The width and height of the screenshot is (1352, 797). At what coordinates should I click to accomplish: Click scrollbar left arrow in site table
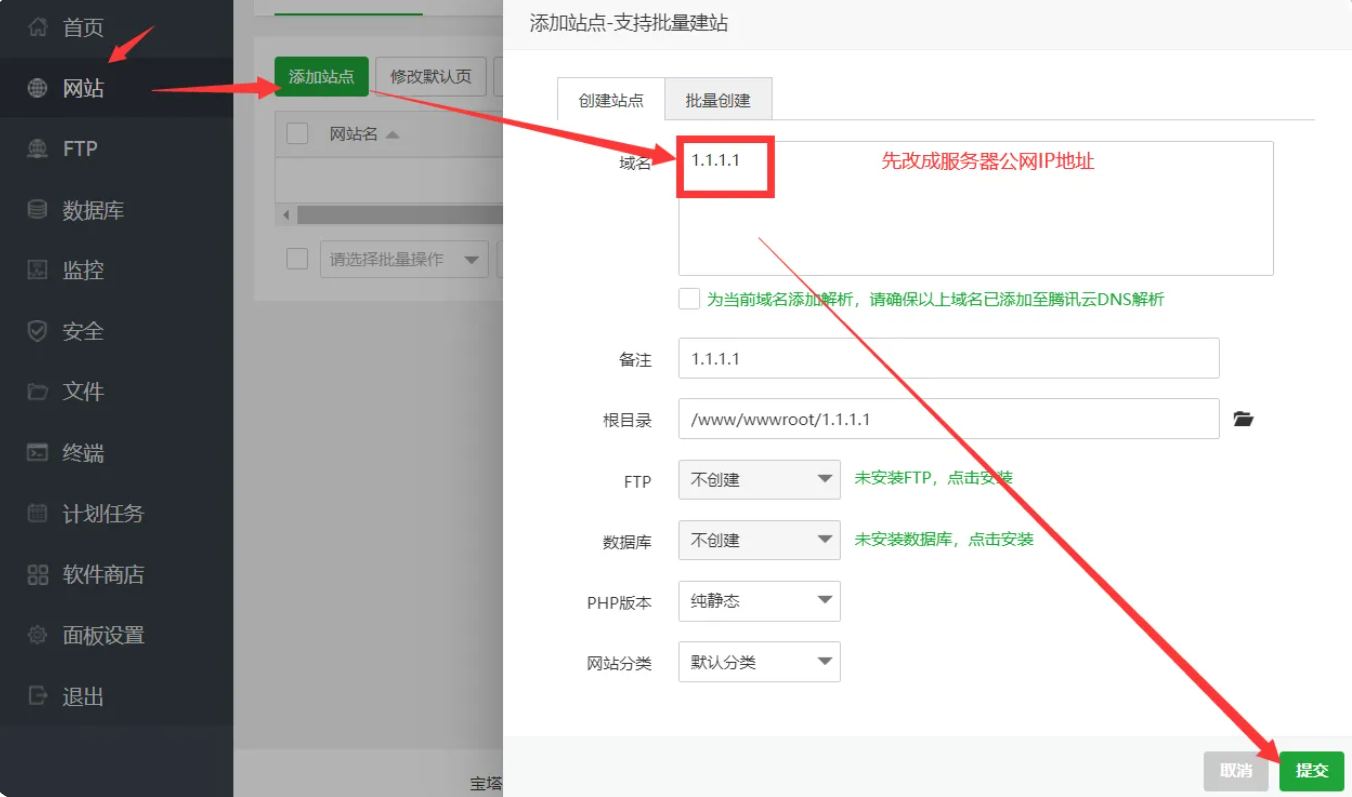click(x=286, y=215)
